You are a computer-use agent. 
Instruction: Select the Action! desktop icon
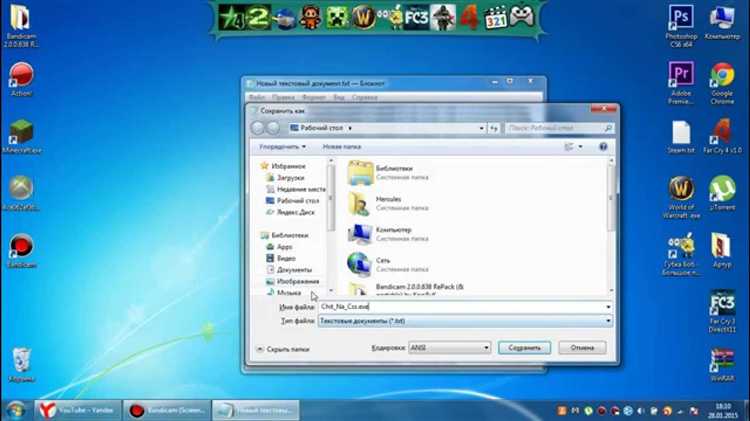coord(21,79)
